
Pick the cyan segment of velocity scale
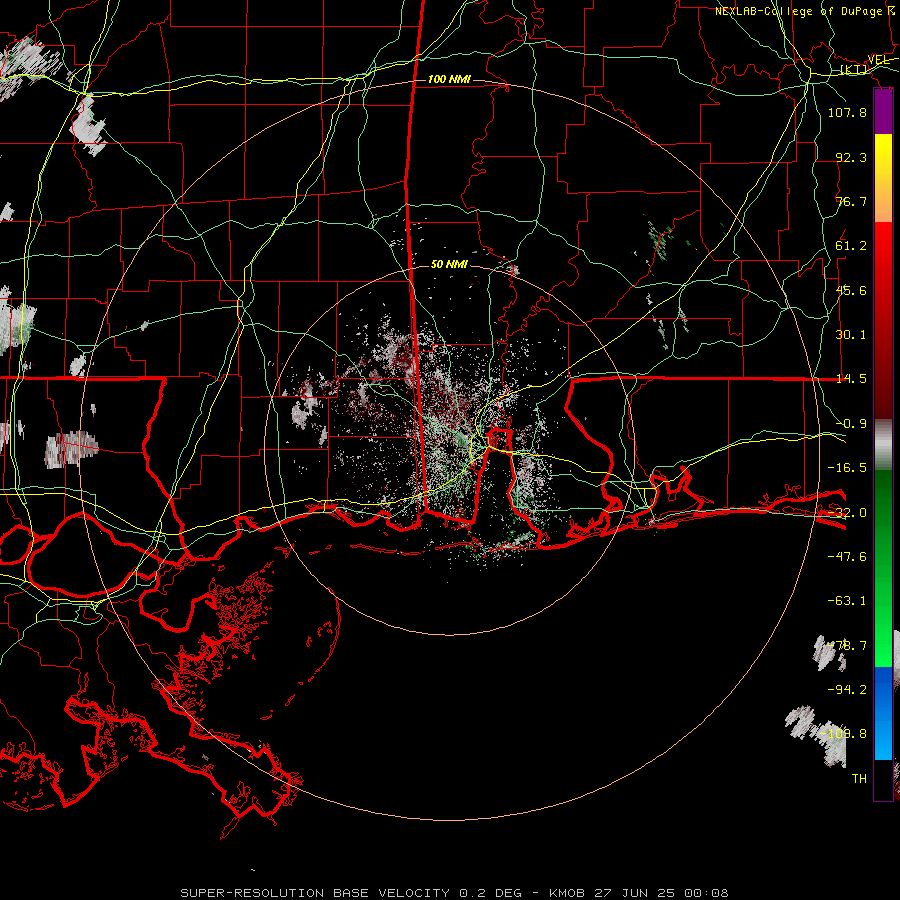pyautogui.click(x=883, y=743)
